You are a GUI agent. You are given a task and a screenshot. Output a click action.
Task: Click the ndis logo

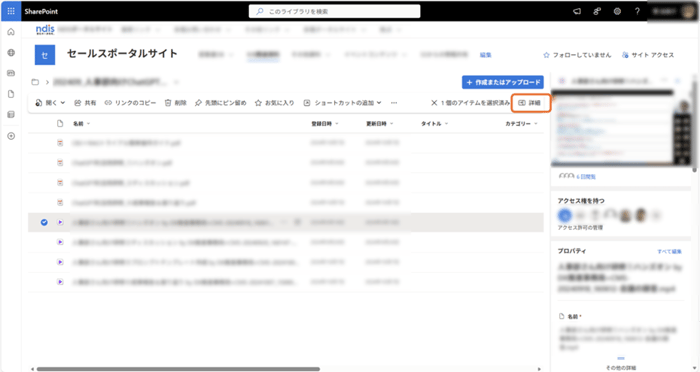pos(45,30)
